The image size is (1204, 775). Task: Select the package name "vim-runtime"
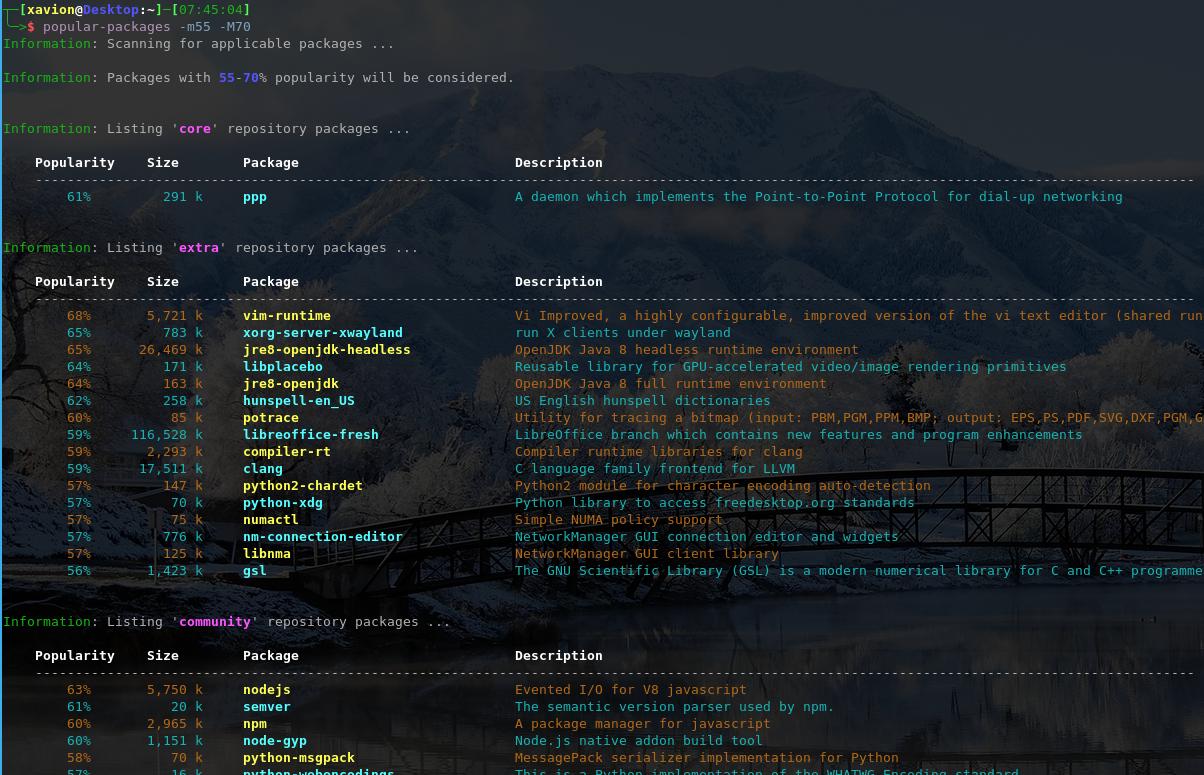[x=287, y=316]
